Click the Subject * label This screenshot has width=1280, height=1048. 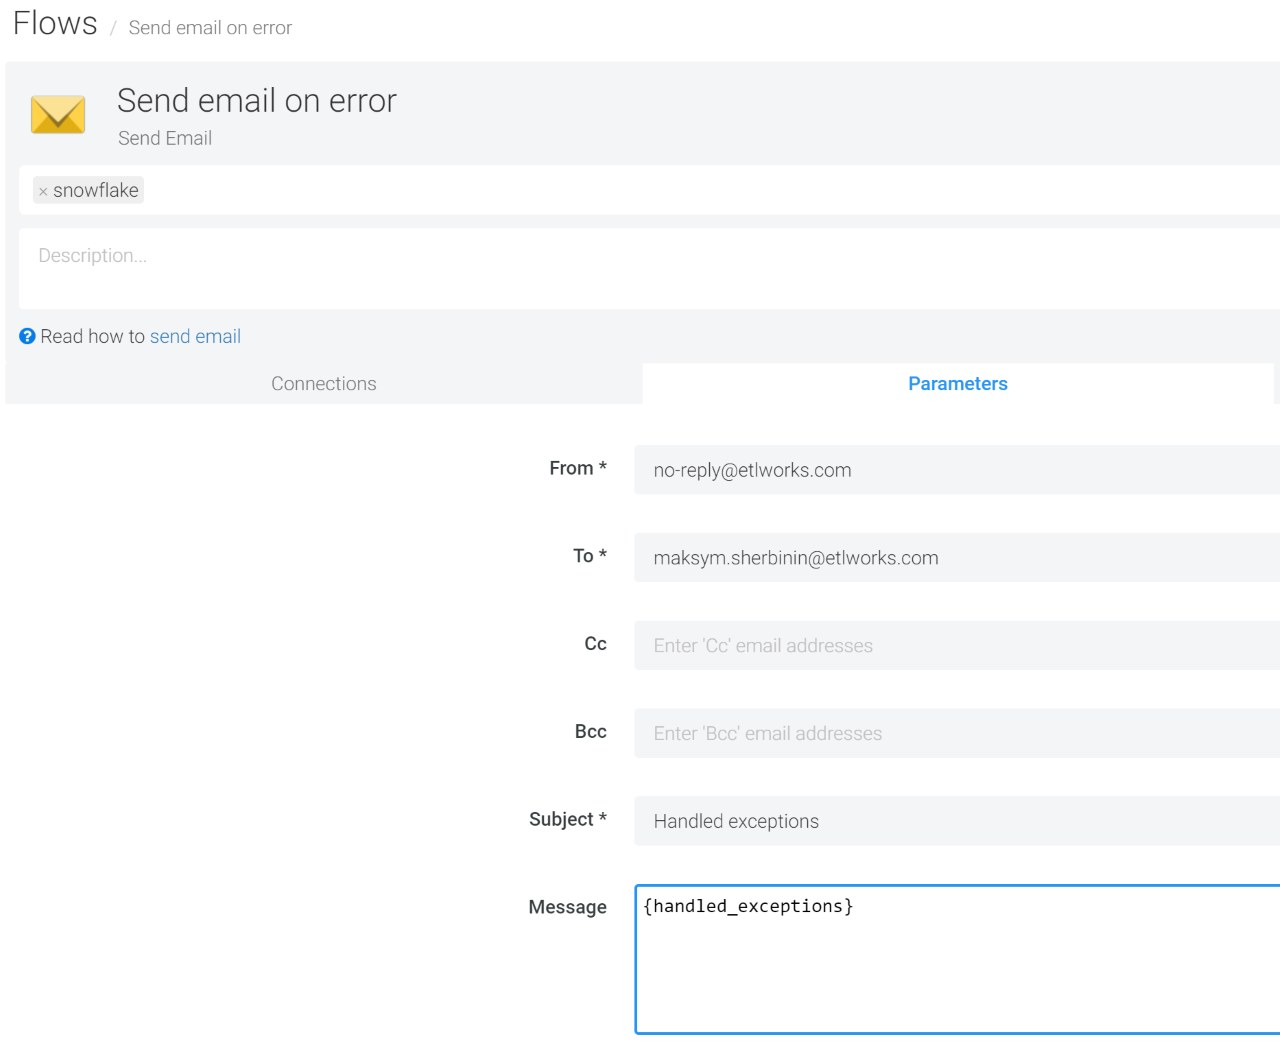coord(568,819)
